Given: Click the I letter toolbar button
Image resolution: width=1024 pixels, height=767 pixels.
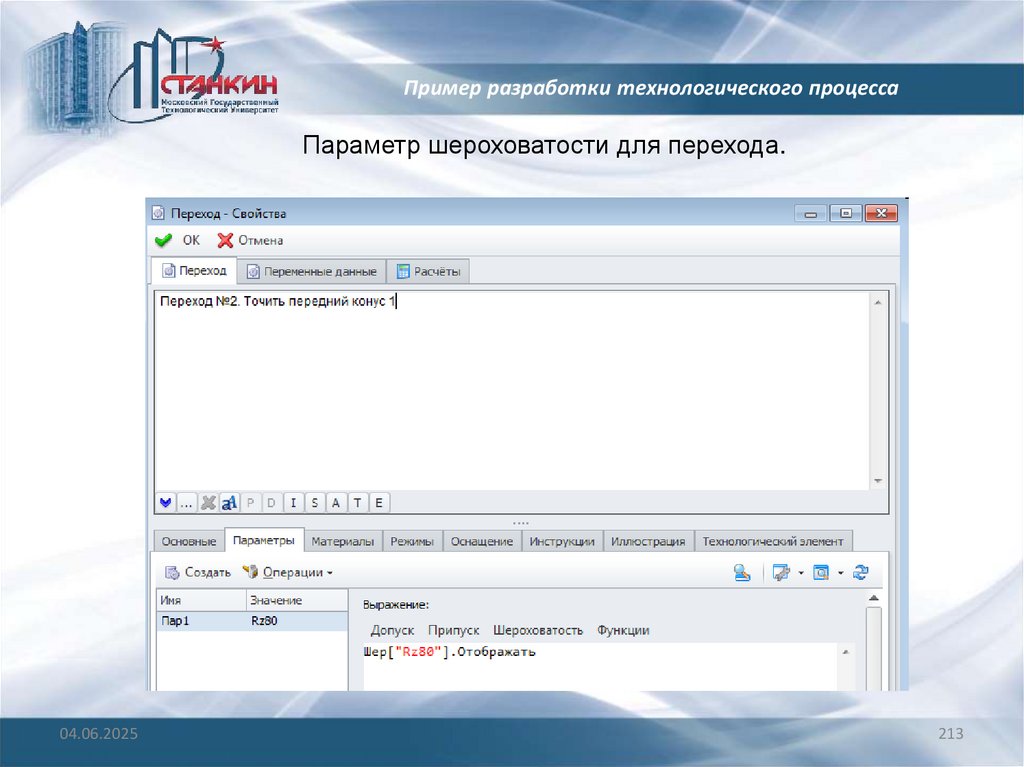Looking at the screenshot, I should 293,502.
